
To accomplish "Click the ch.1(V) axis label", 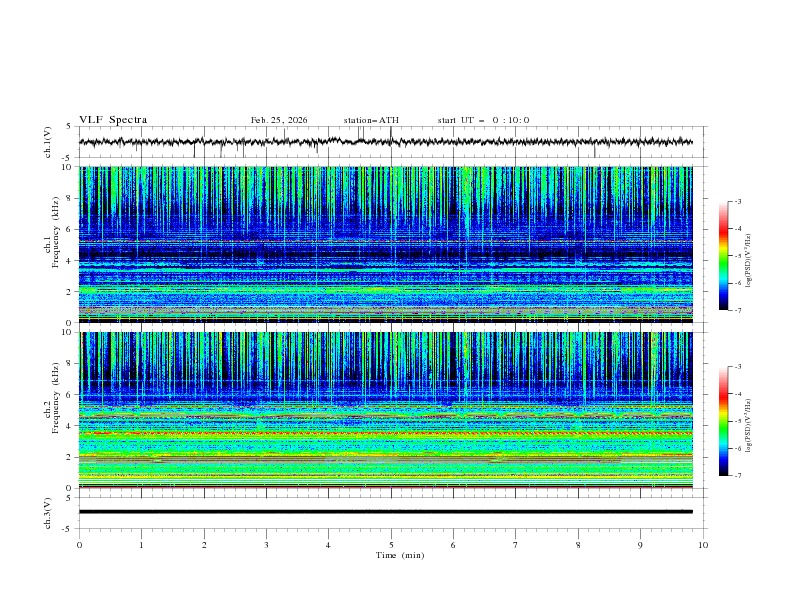I will (x=49, y=142).
